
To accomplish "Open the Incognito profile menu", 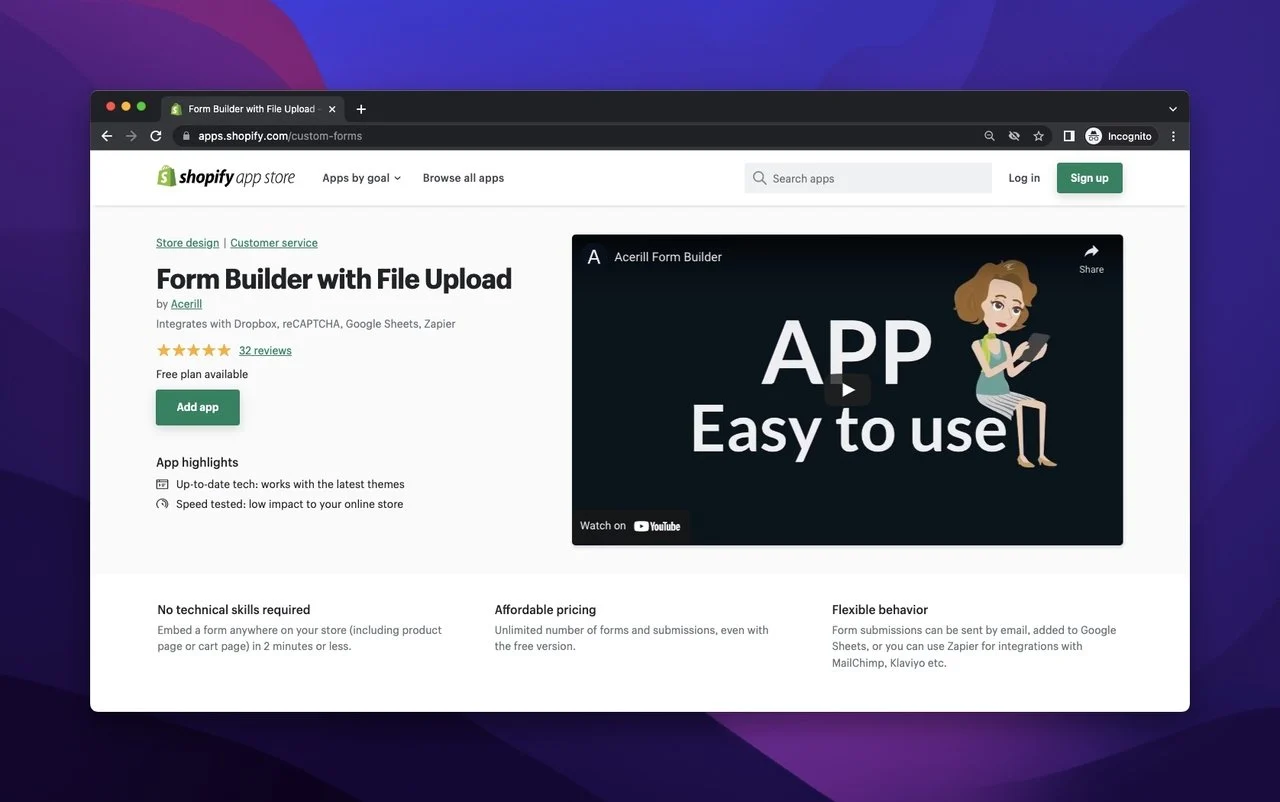I will [1119, 136].
